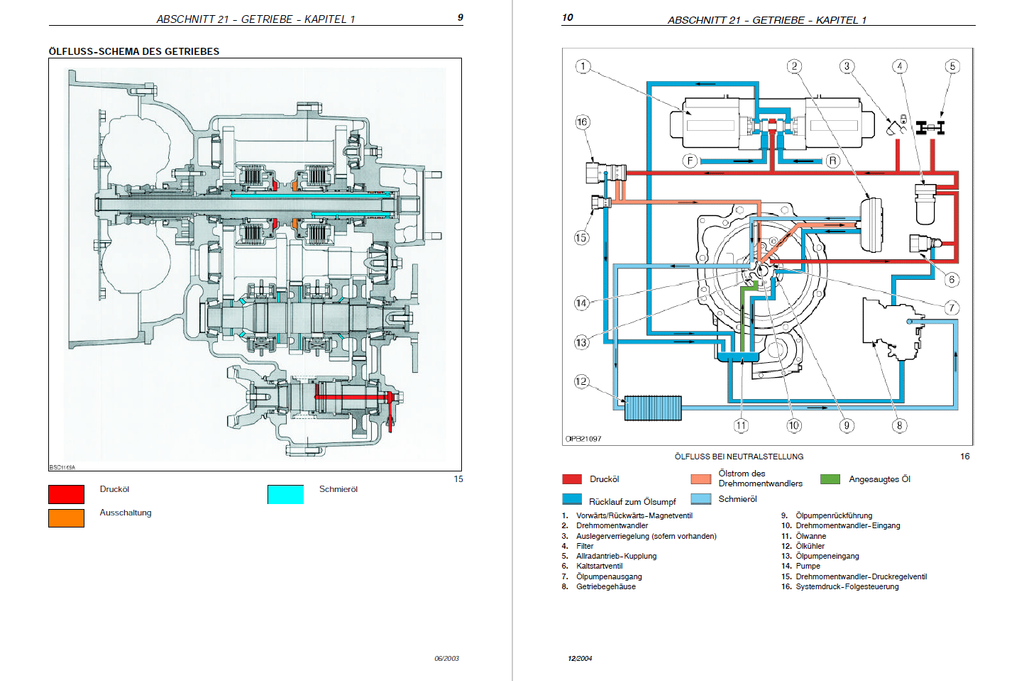The height and width of the screenshot is (681, 1024).
Task: Click the page number 9 in the header
Action: [460, 17]
